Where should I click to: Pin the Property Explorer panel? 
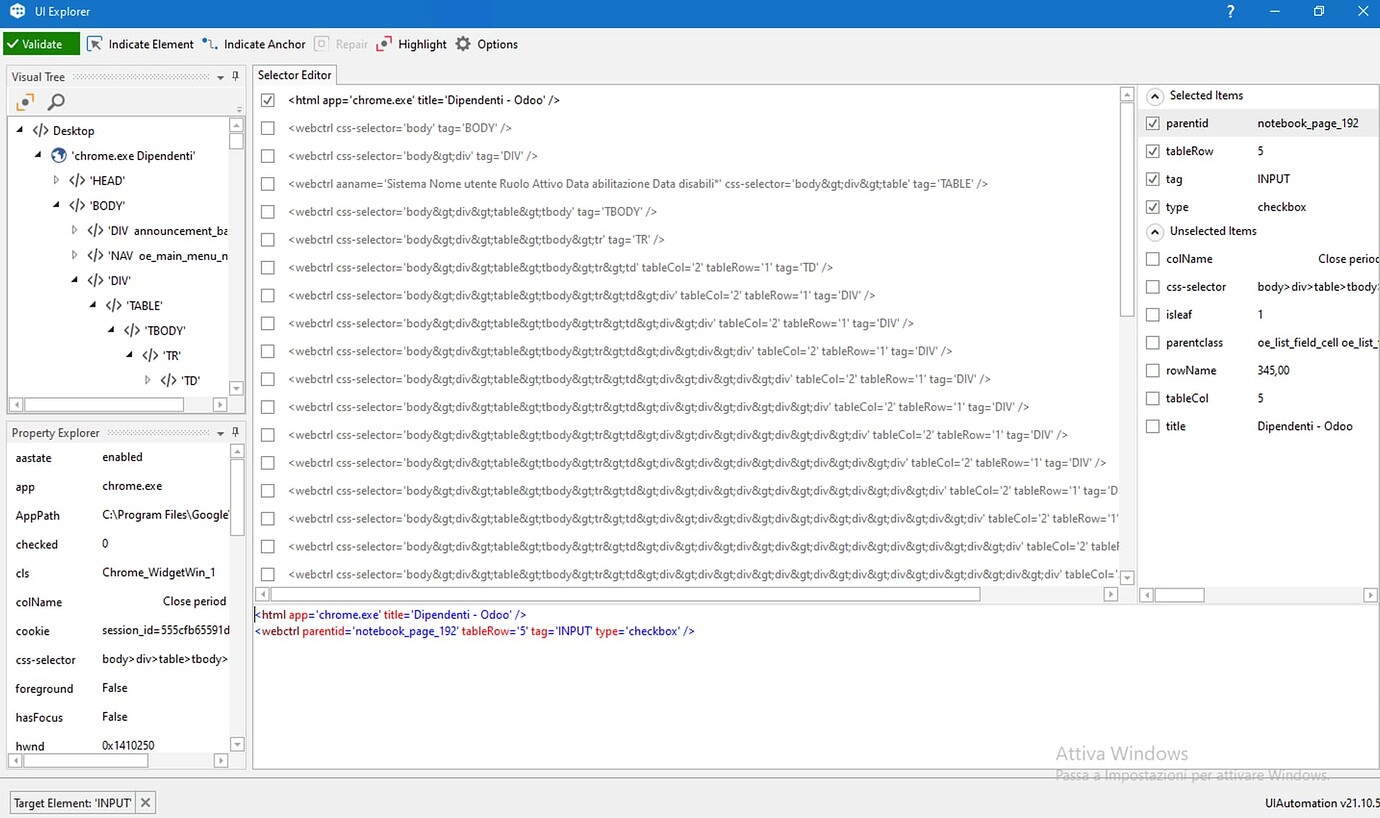[235, 432]
